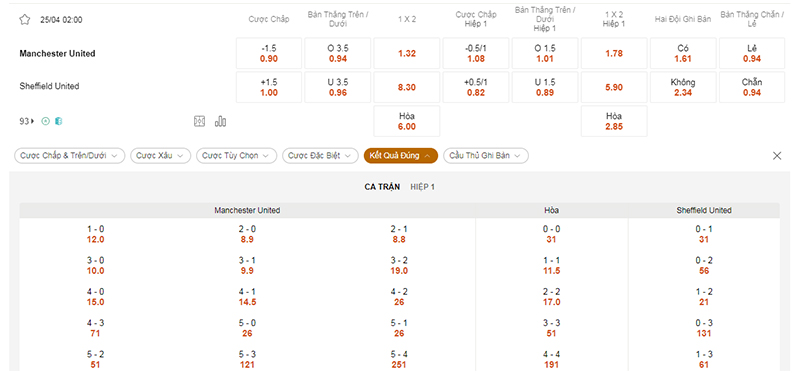The width and height of the screenshot is (800, 373).
Task: Click the green circled A icon
Action: [x=45, y=121]
